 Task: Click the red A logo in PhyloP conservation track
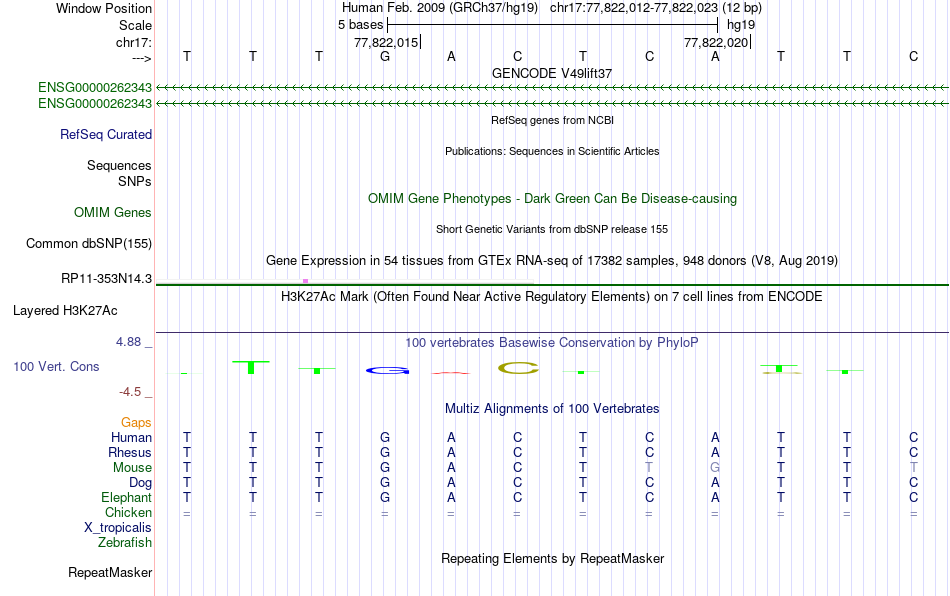pyautogui.click(x=451, y=372)
